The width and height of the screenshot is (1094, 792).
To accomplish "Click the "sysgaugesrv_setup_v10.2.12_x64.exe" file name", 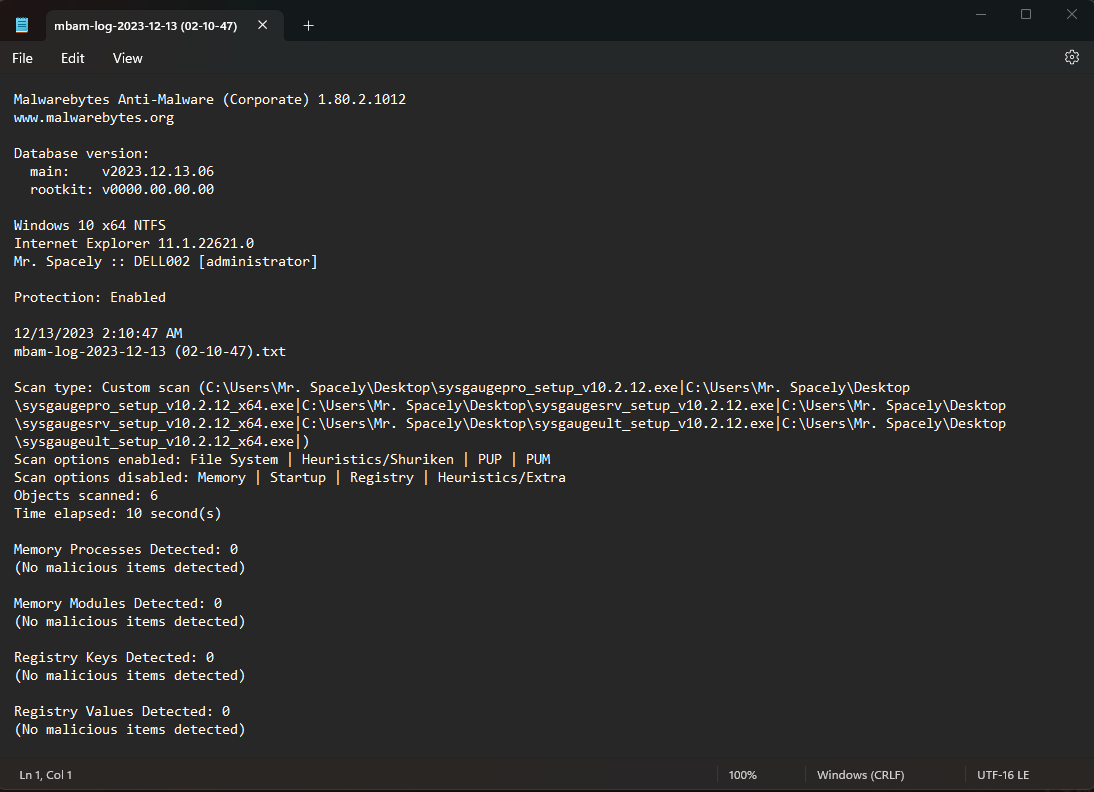I will [x=158, y=424].
